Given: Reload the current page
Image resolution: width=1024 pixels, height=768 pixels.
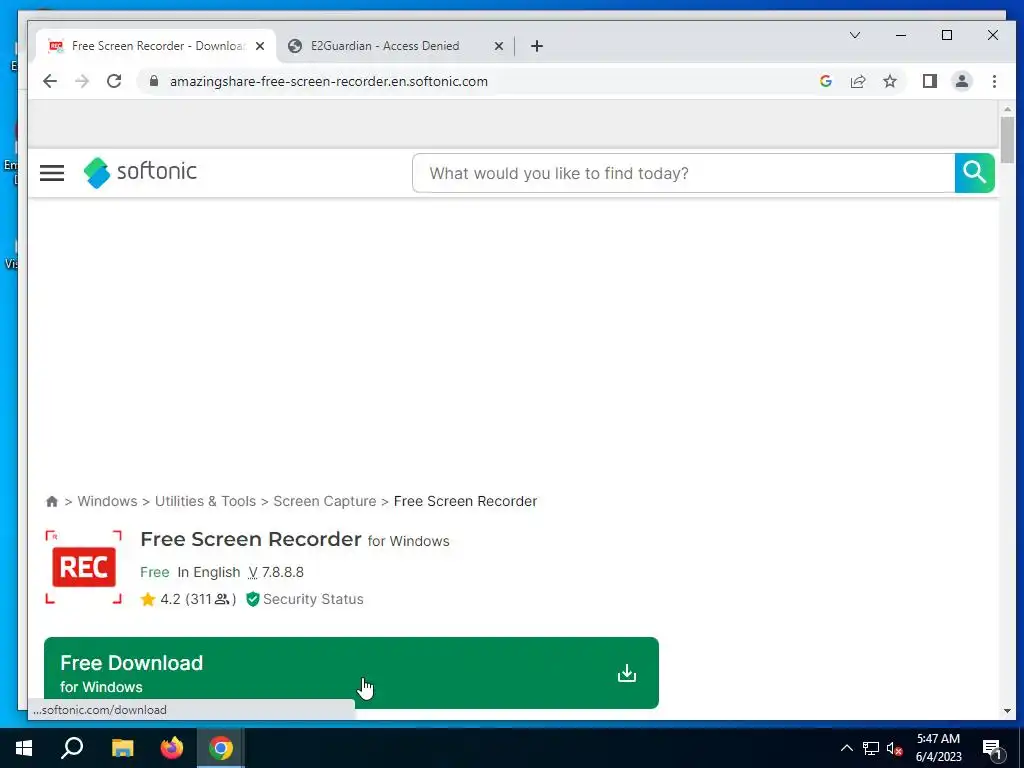Looking at the screenshot, I should pos(114,81).
